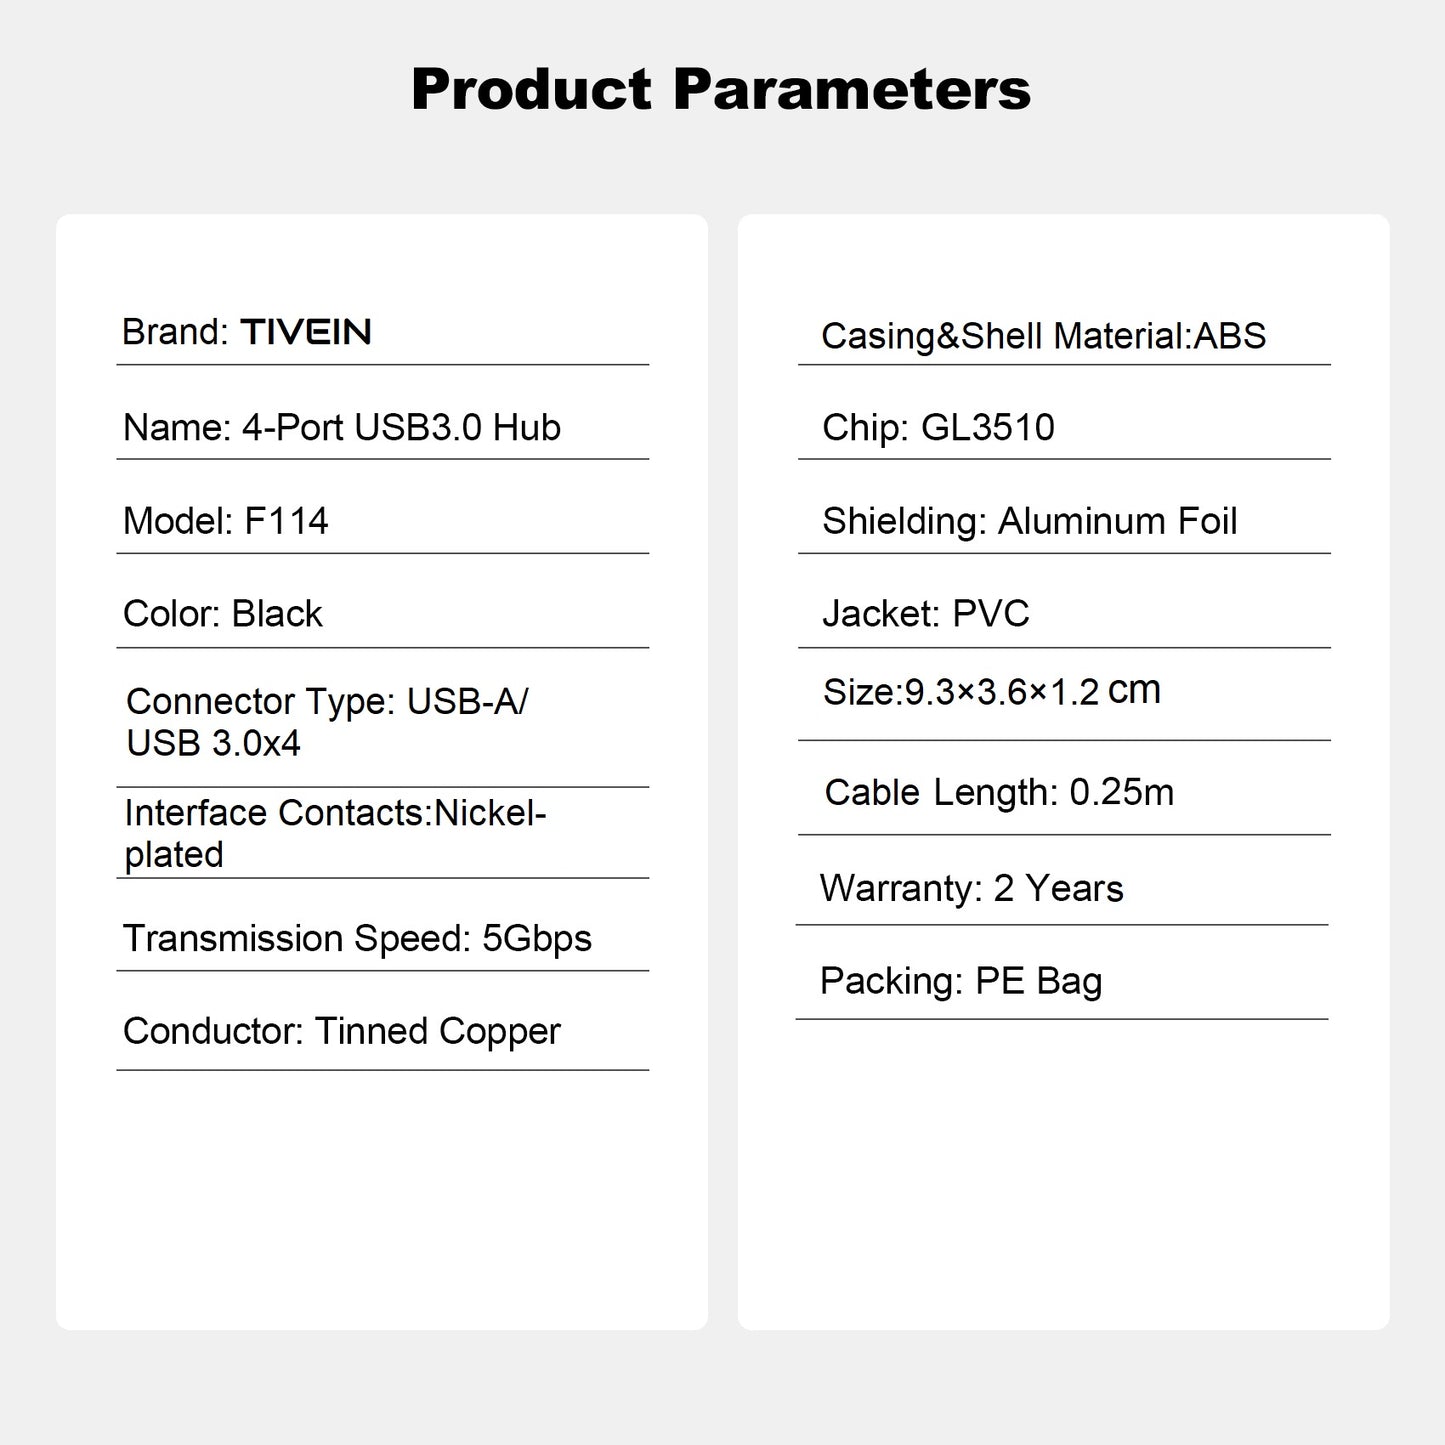
Task: Select the Cable Length: 0.25m row
Action: [998, 793]
